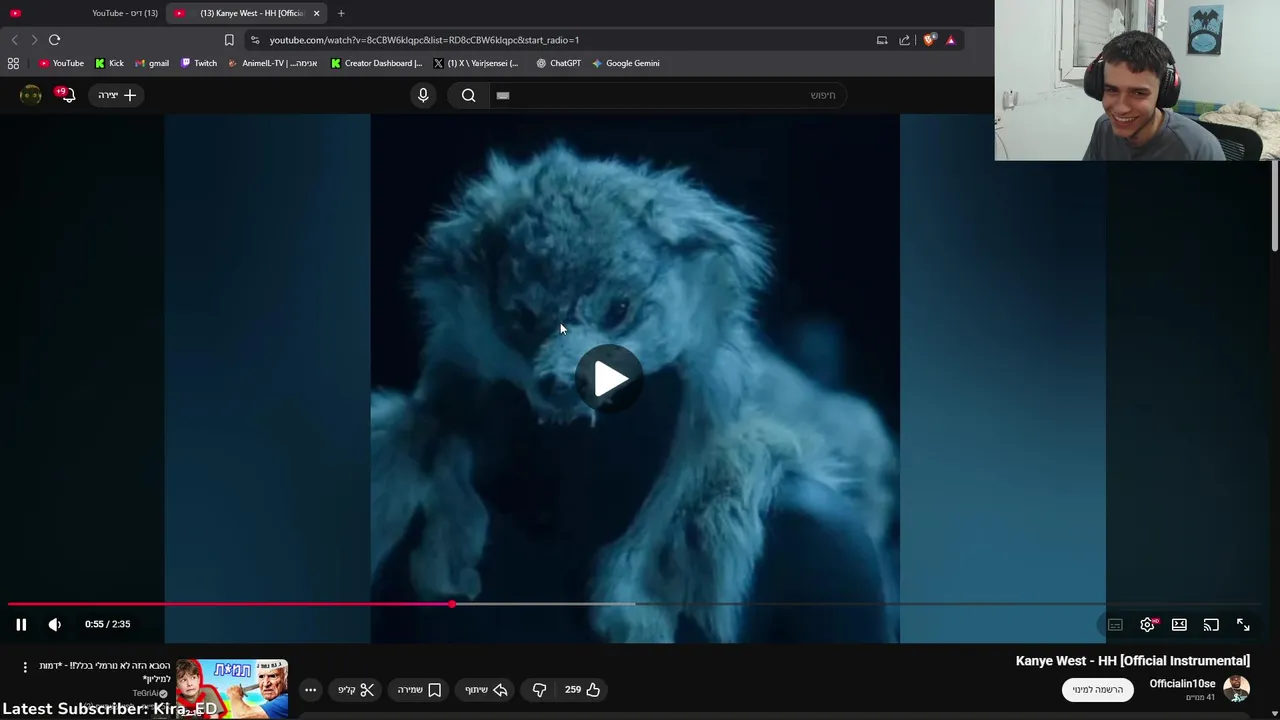The image size is (1280, 720).
Task: Open the gmail bookmark
Action: pos(152,63)
